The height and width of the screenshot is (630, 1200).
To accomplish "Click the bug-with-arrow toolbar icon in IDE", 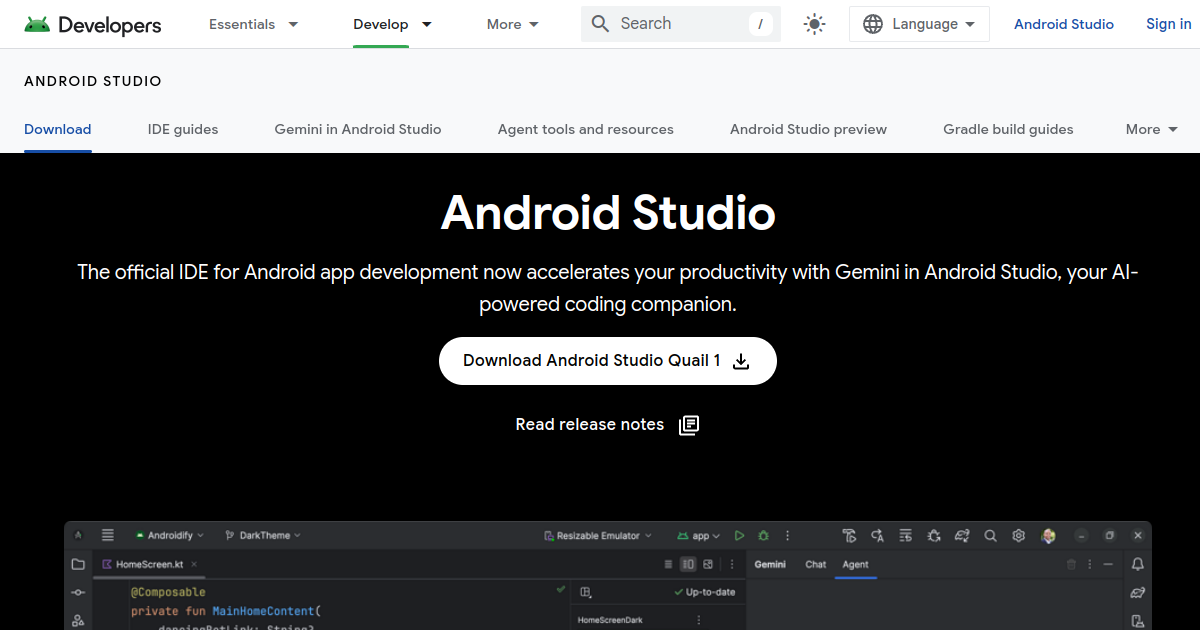I will 934,536.
